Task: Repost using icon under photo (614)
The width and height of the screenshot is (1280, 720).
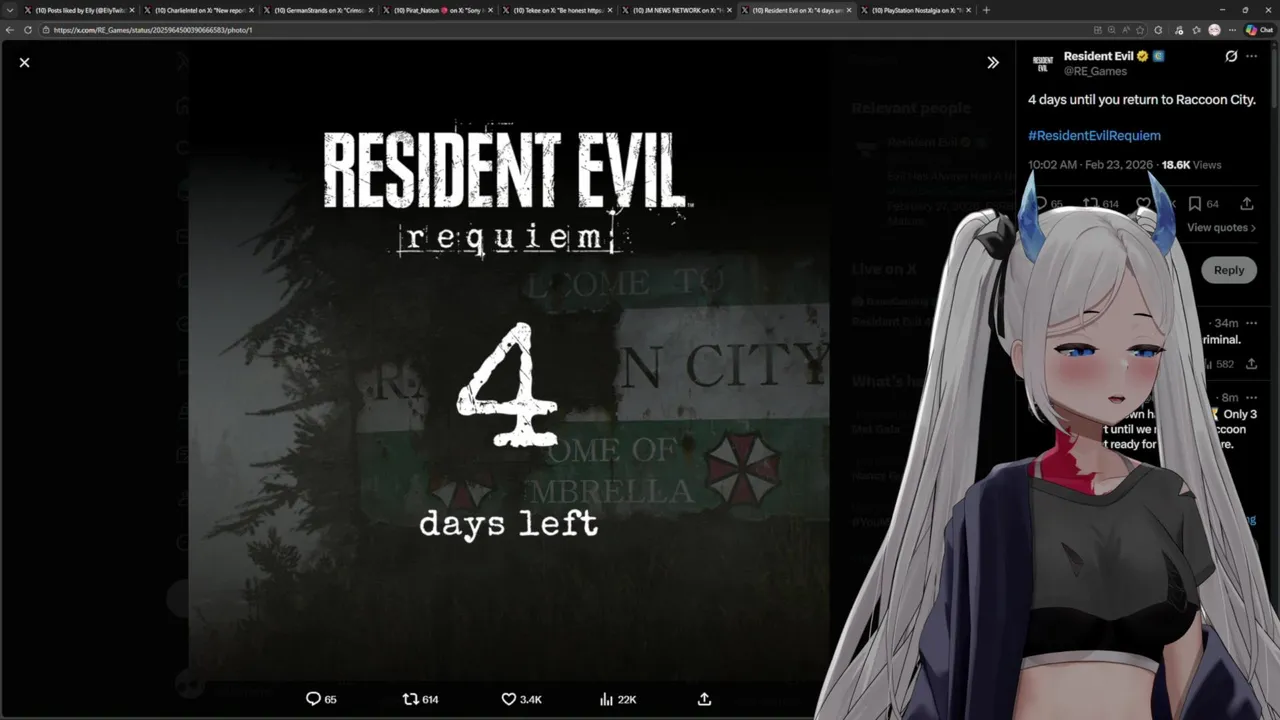Action: 420,699
